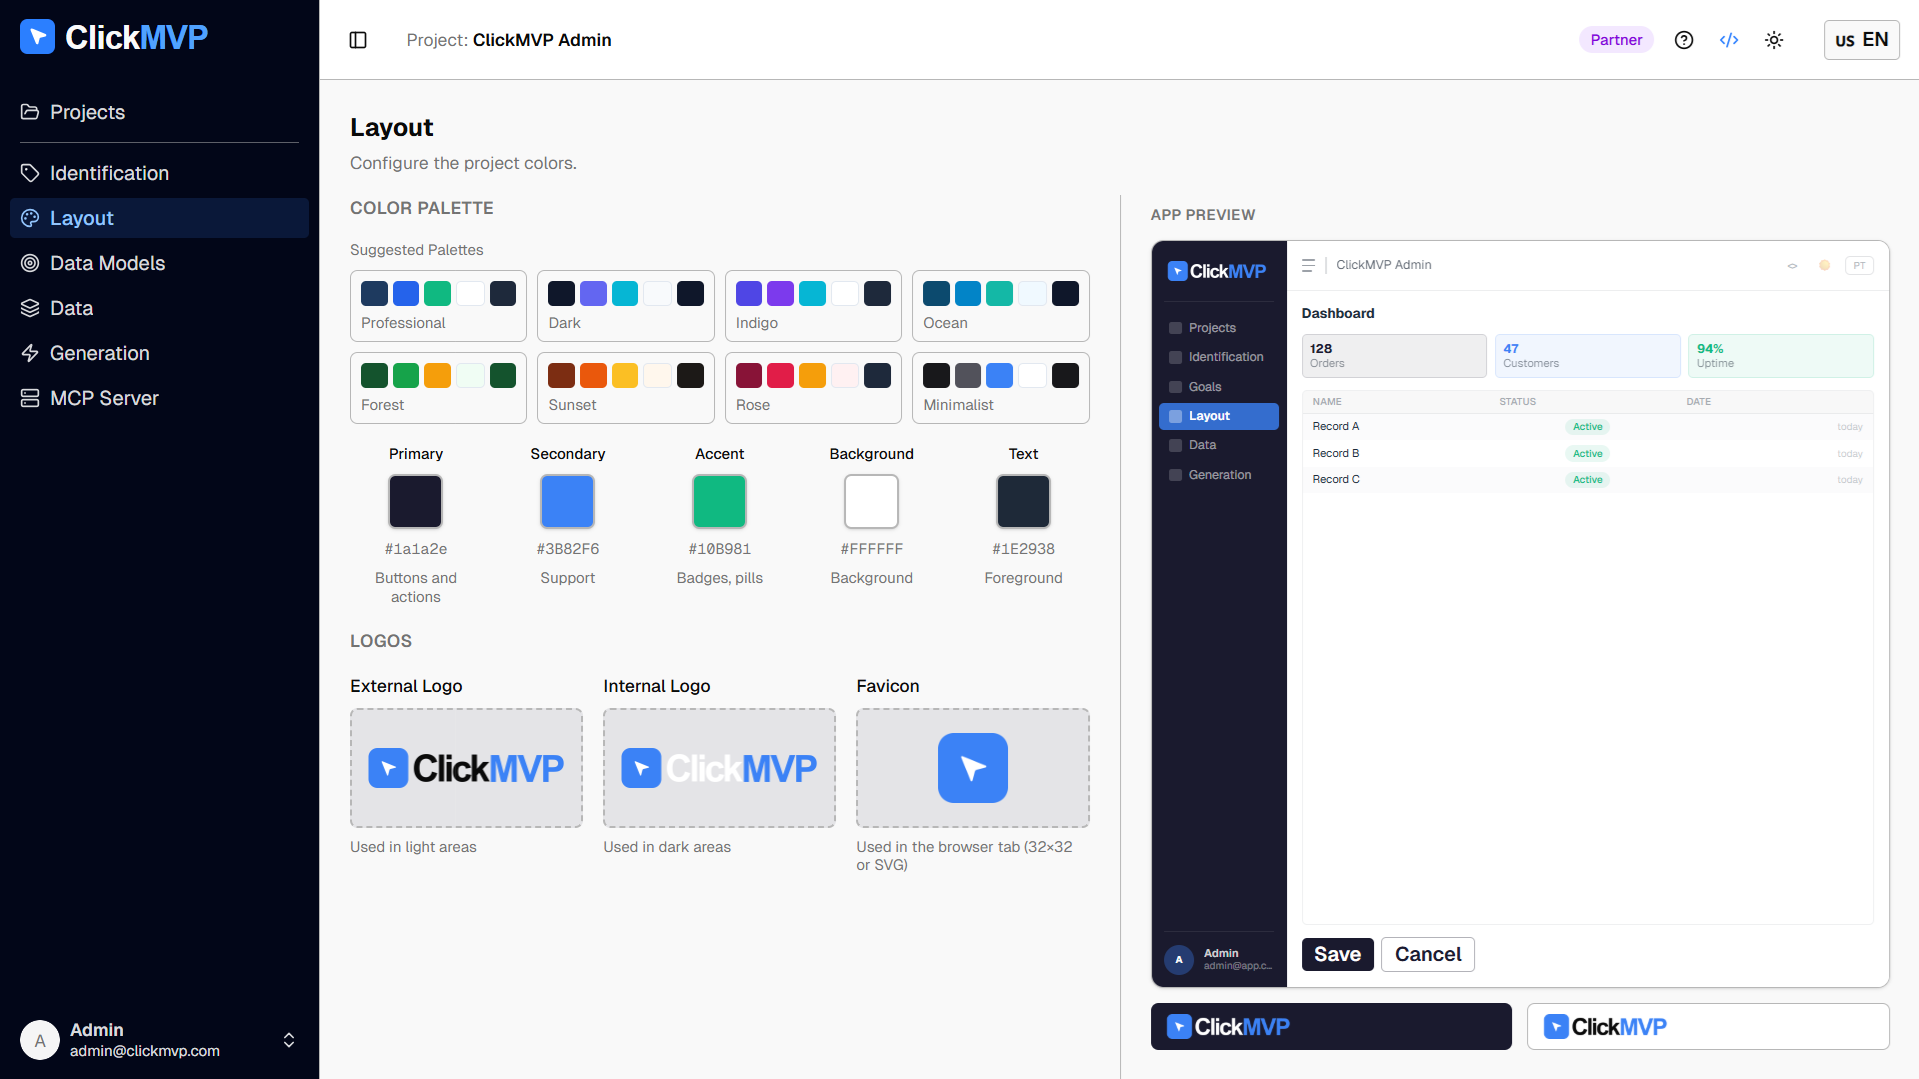Toggle the sidebar panel icon
The image size is (1919, 1079).
(x=358, y=40)
